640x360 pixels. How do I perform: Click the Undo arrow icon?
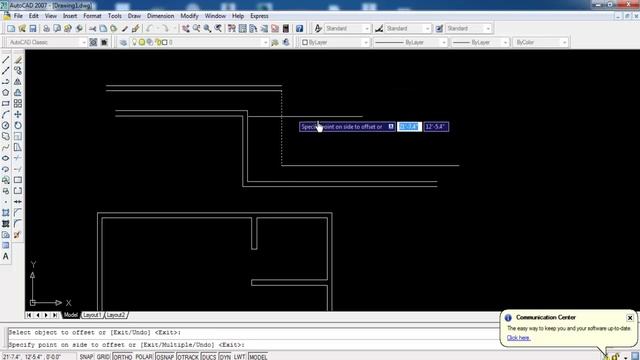click(x=149, y=29)
